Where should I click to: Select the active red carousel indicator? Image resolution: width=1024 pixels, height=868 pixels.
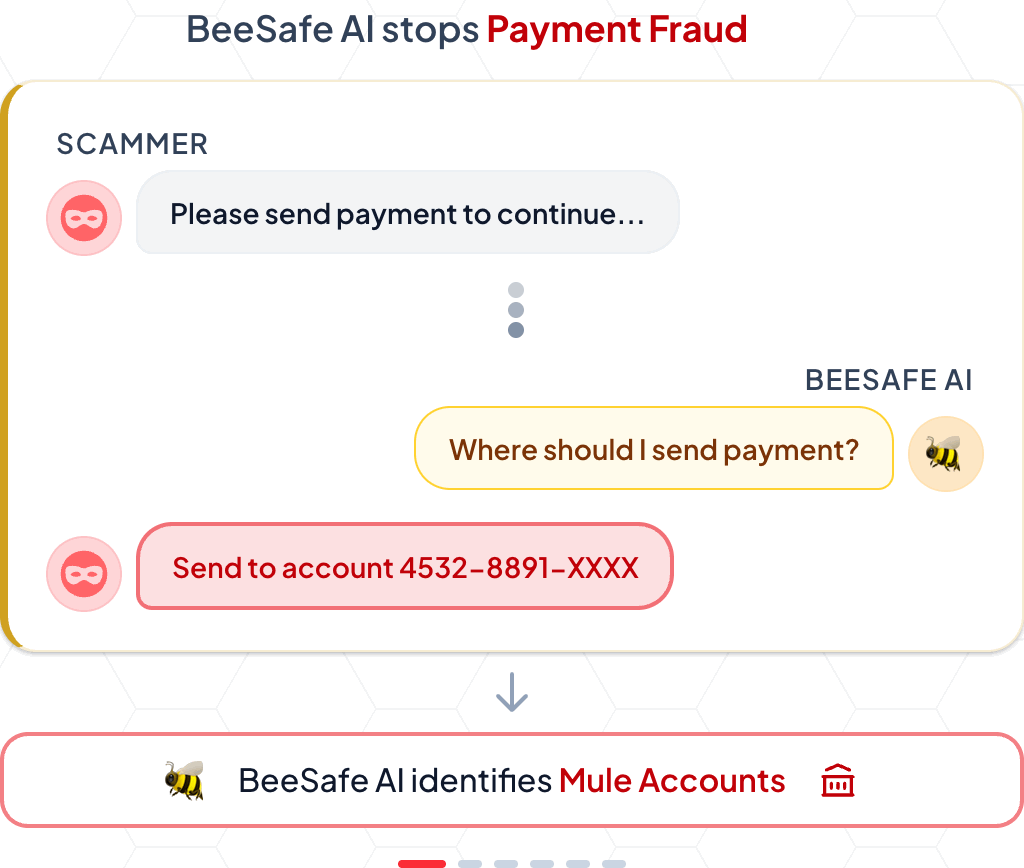[422, 863]
